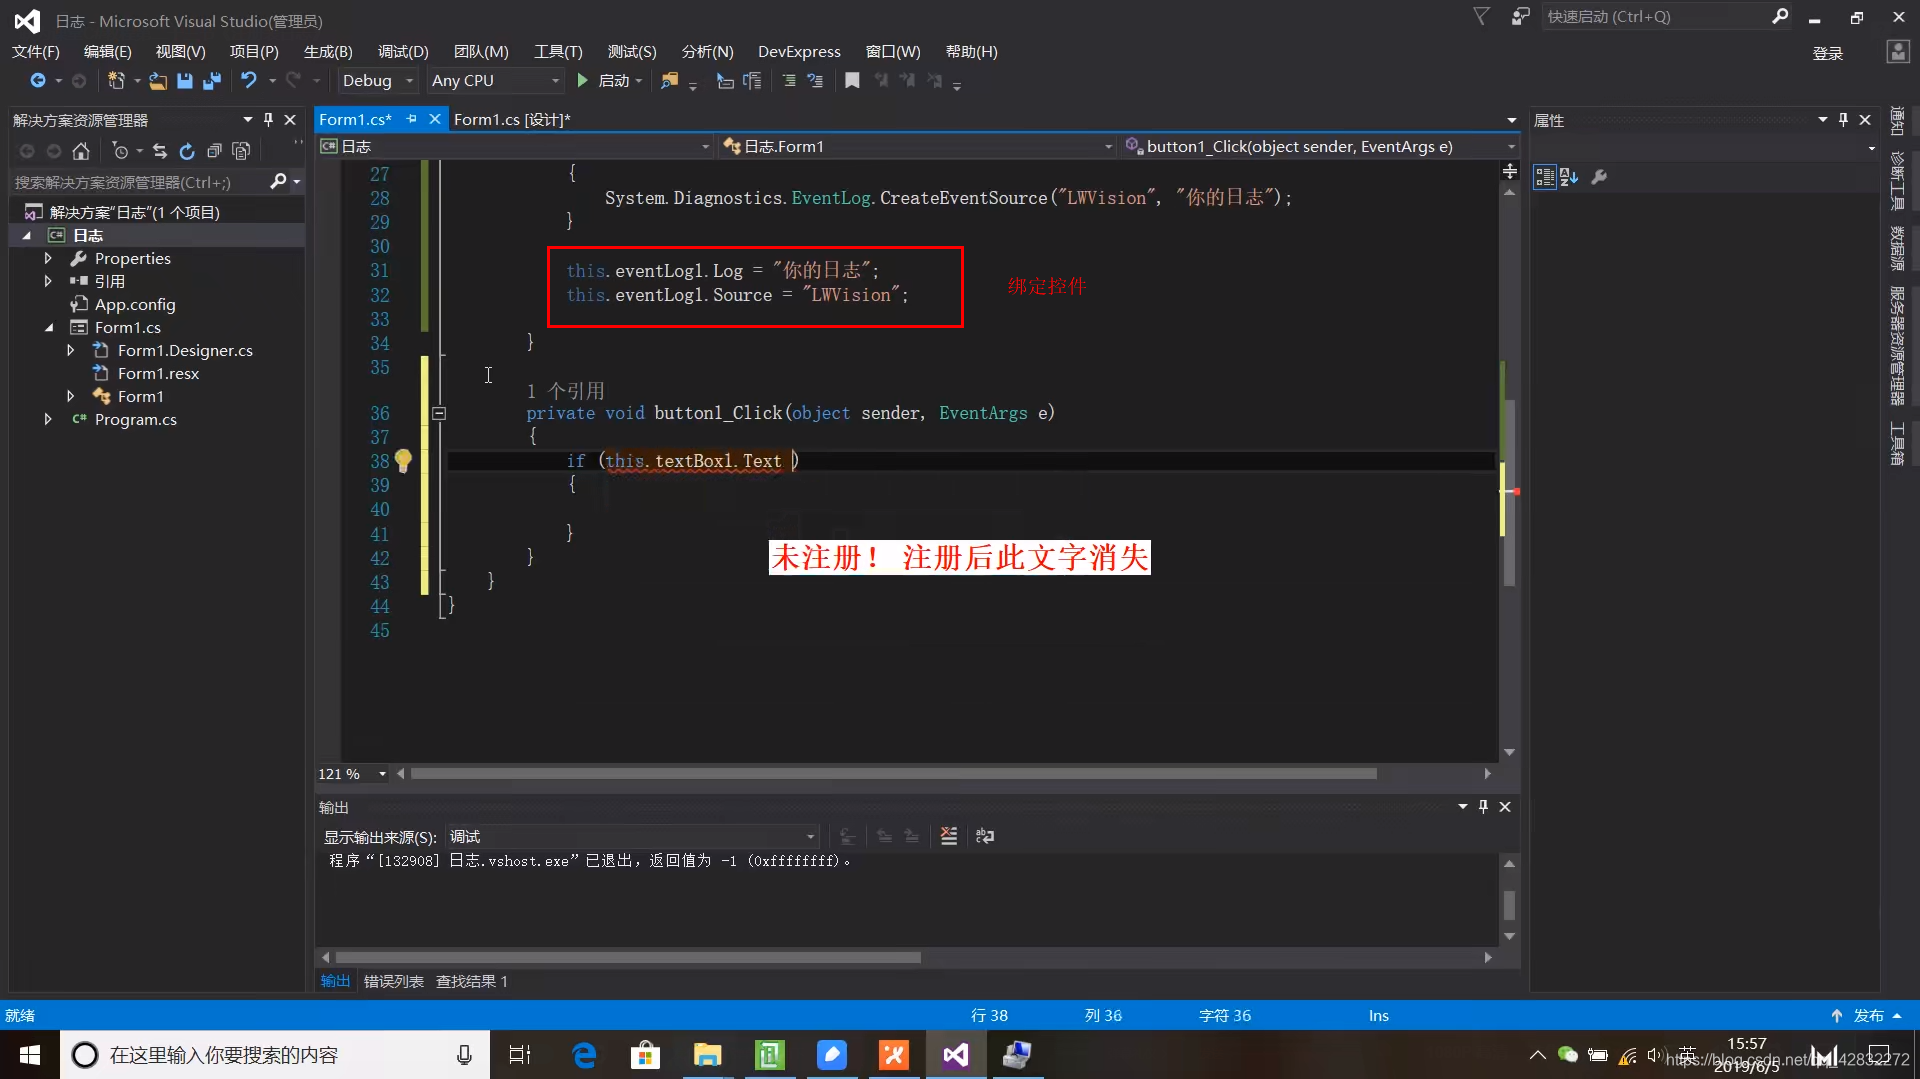Click the Property Pages wrench icon

click(1599, 177)
